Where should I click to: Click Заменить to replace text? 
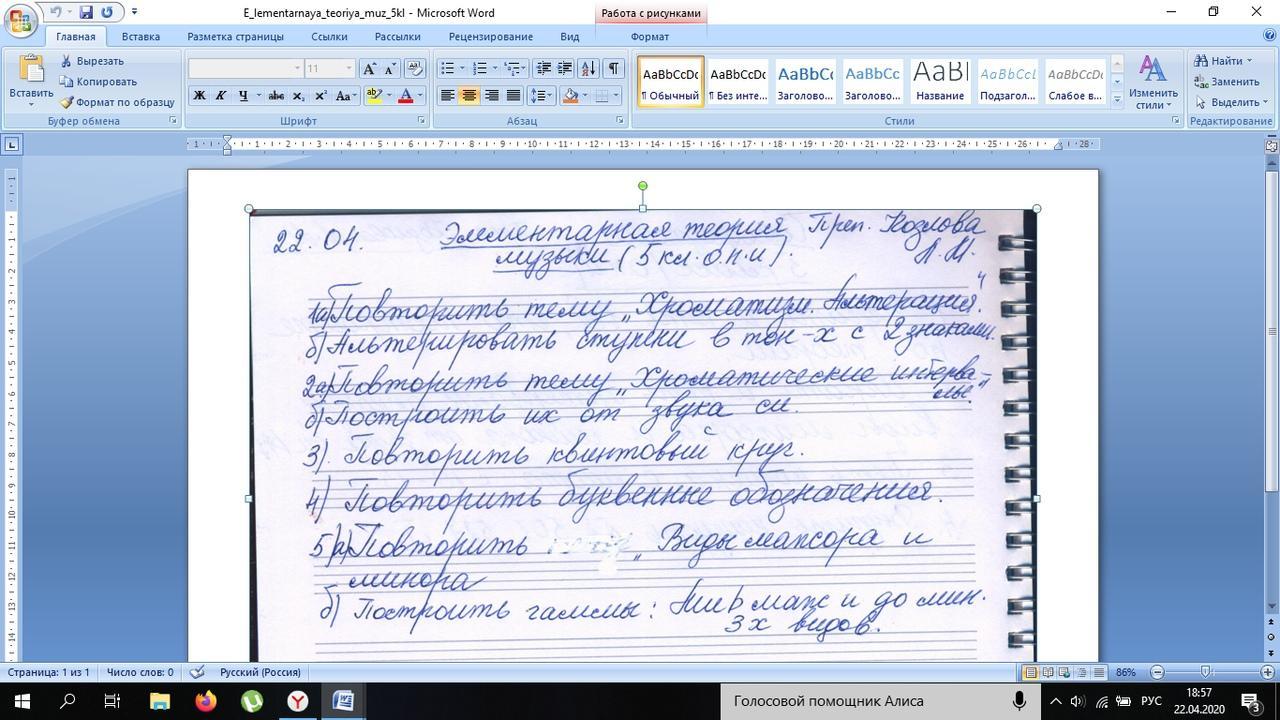[x=1227, y=81]
